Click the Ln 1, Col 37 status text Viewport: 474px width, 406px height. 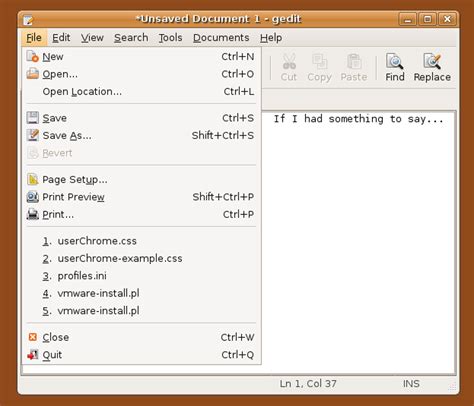[308, 383]
